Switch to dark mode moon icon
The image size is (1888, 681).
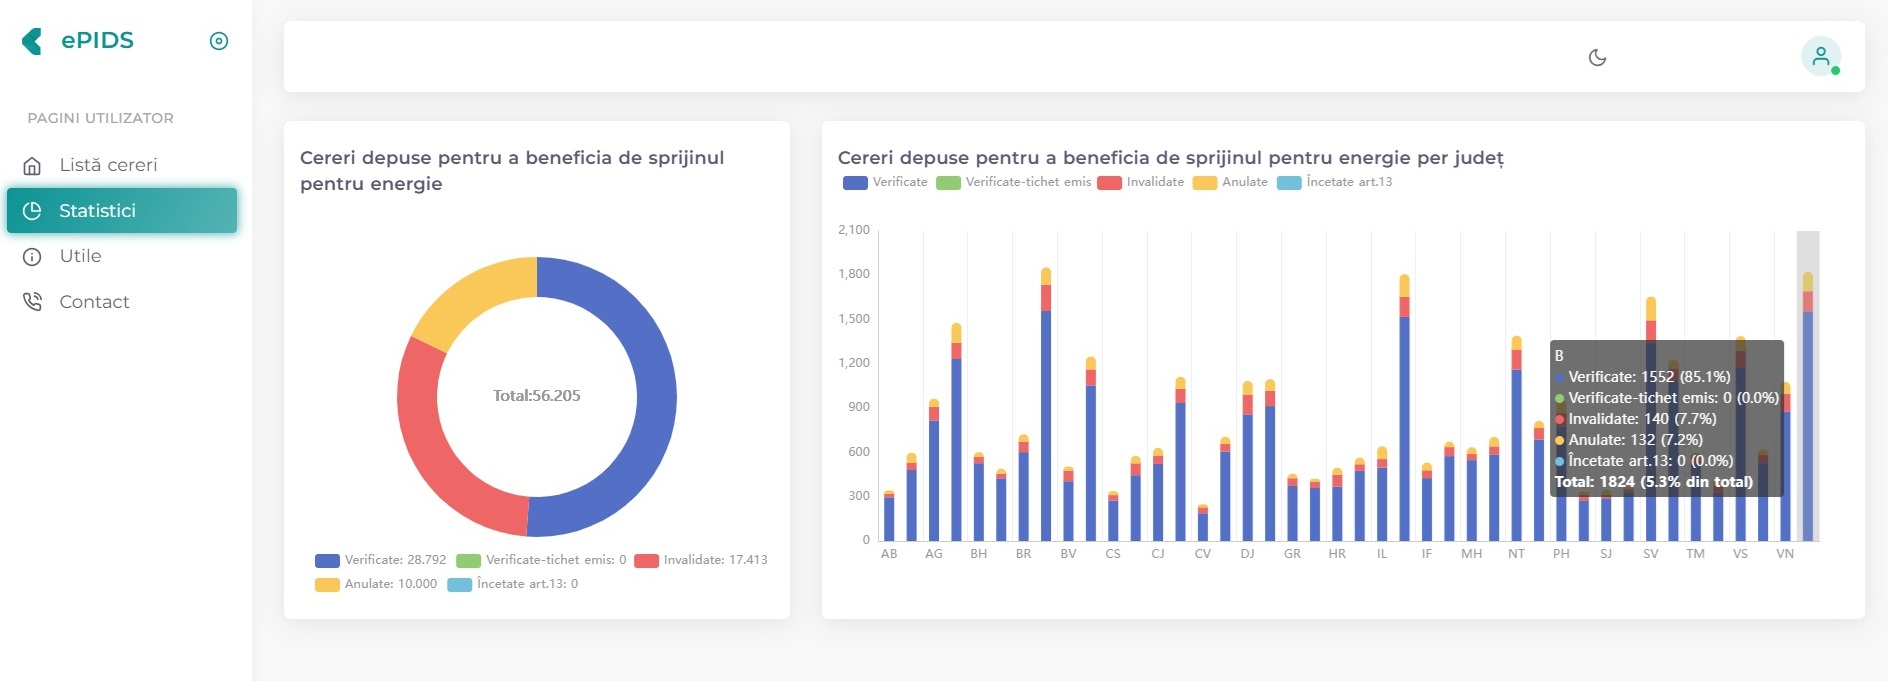[x=1597, y=57]
